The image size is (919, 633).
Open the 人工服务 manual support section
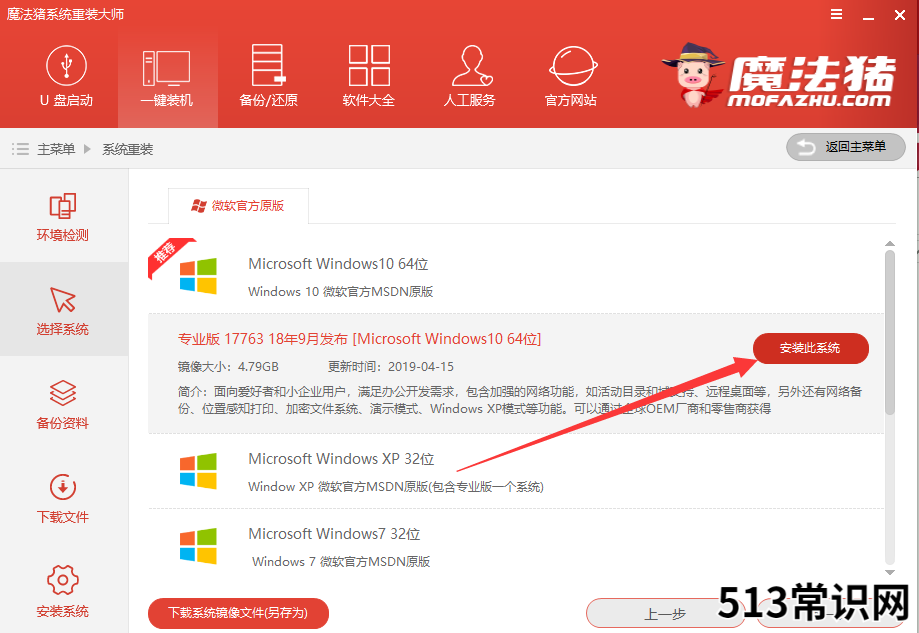pos(470,76)
